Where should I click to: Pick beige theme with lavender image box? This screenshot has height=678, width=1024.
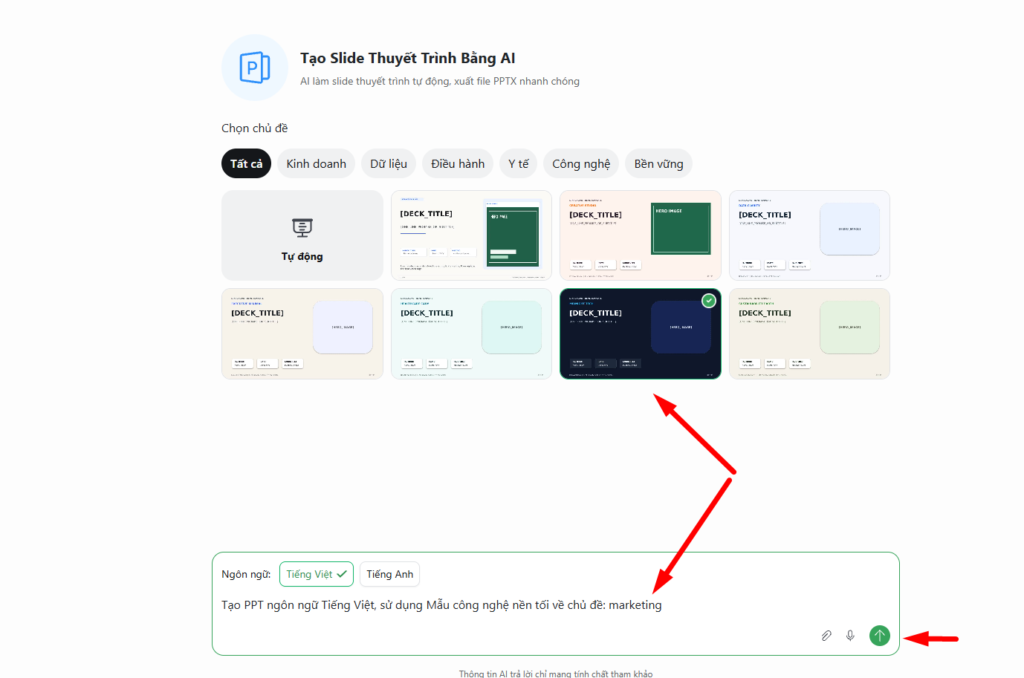[302, 334]
